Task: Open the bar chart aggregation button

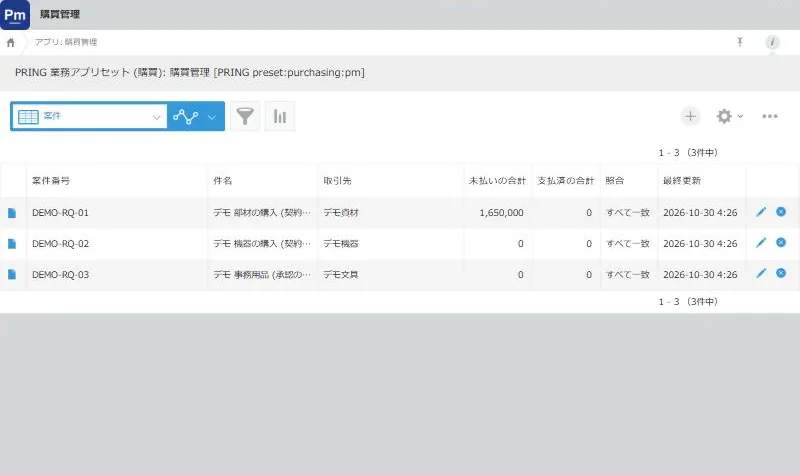Action: [280, 116]
